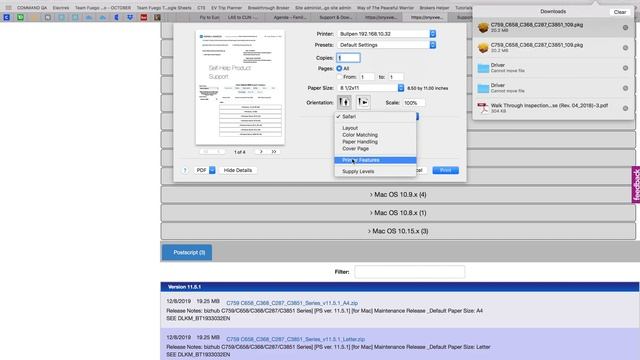The width and height of the screenshot is (640, 360).
Task: Go to previous preview page arrow
Action: pos(218,152)
